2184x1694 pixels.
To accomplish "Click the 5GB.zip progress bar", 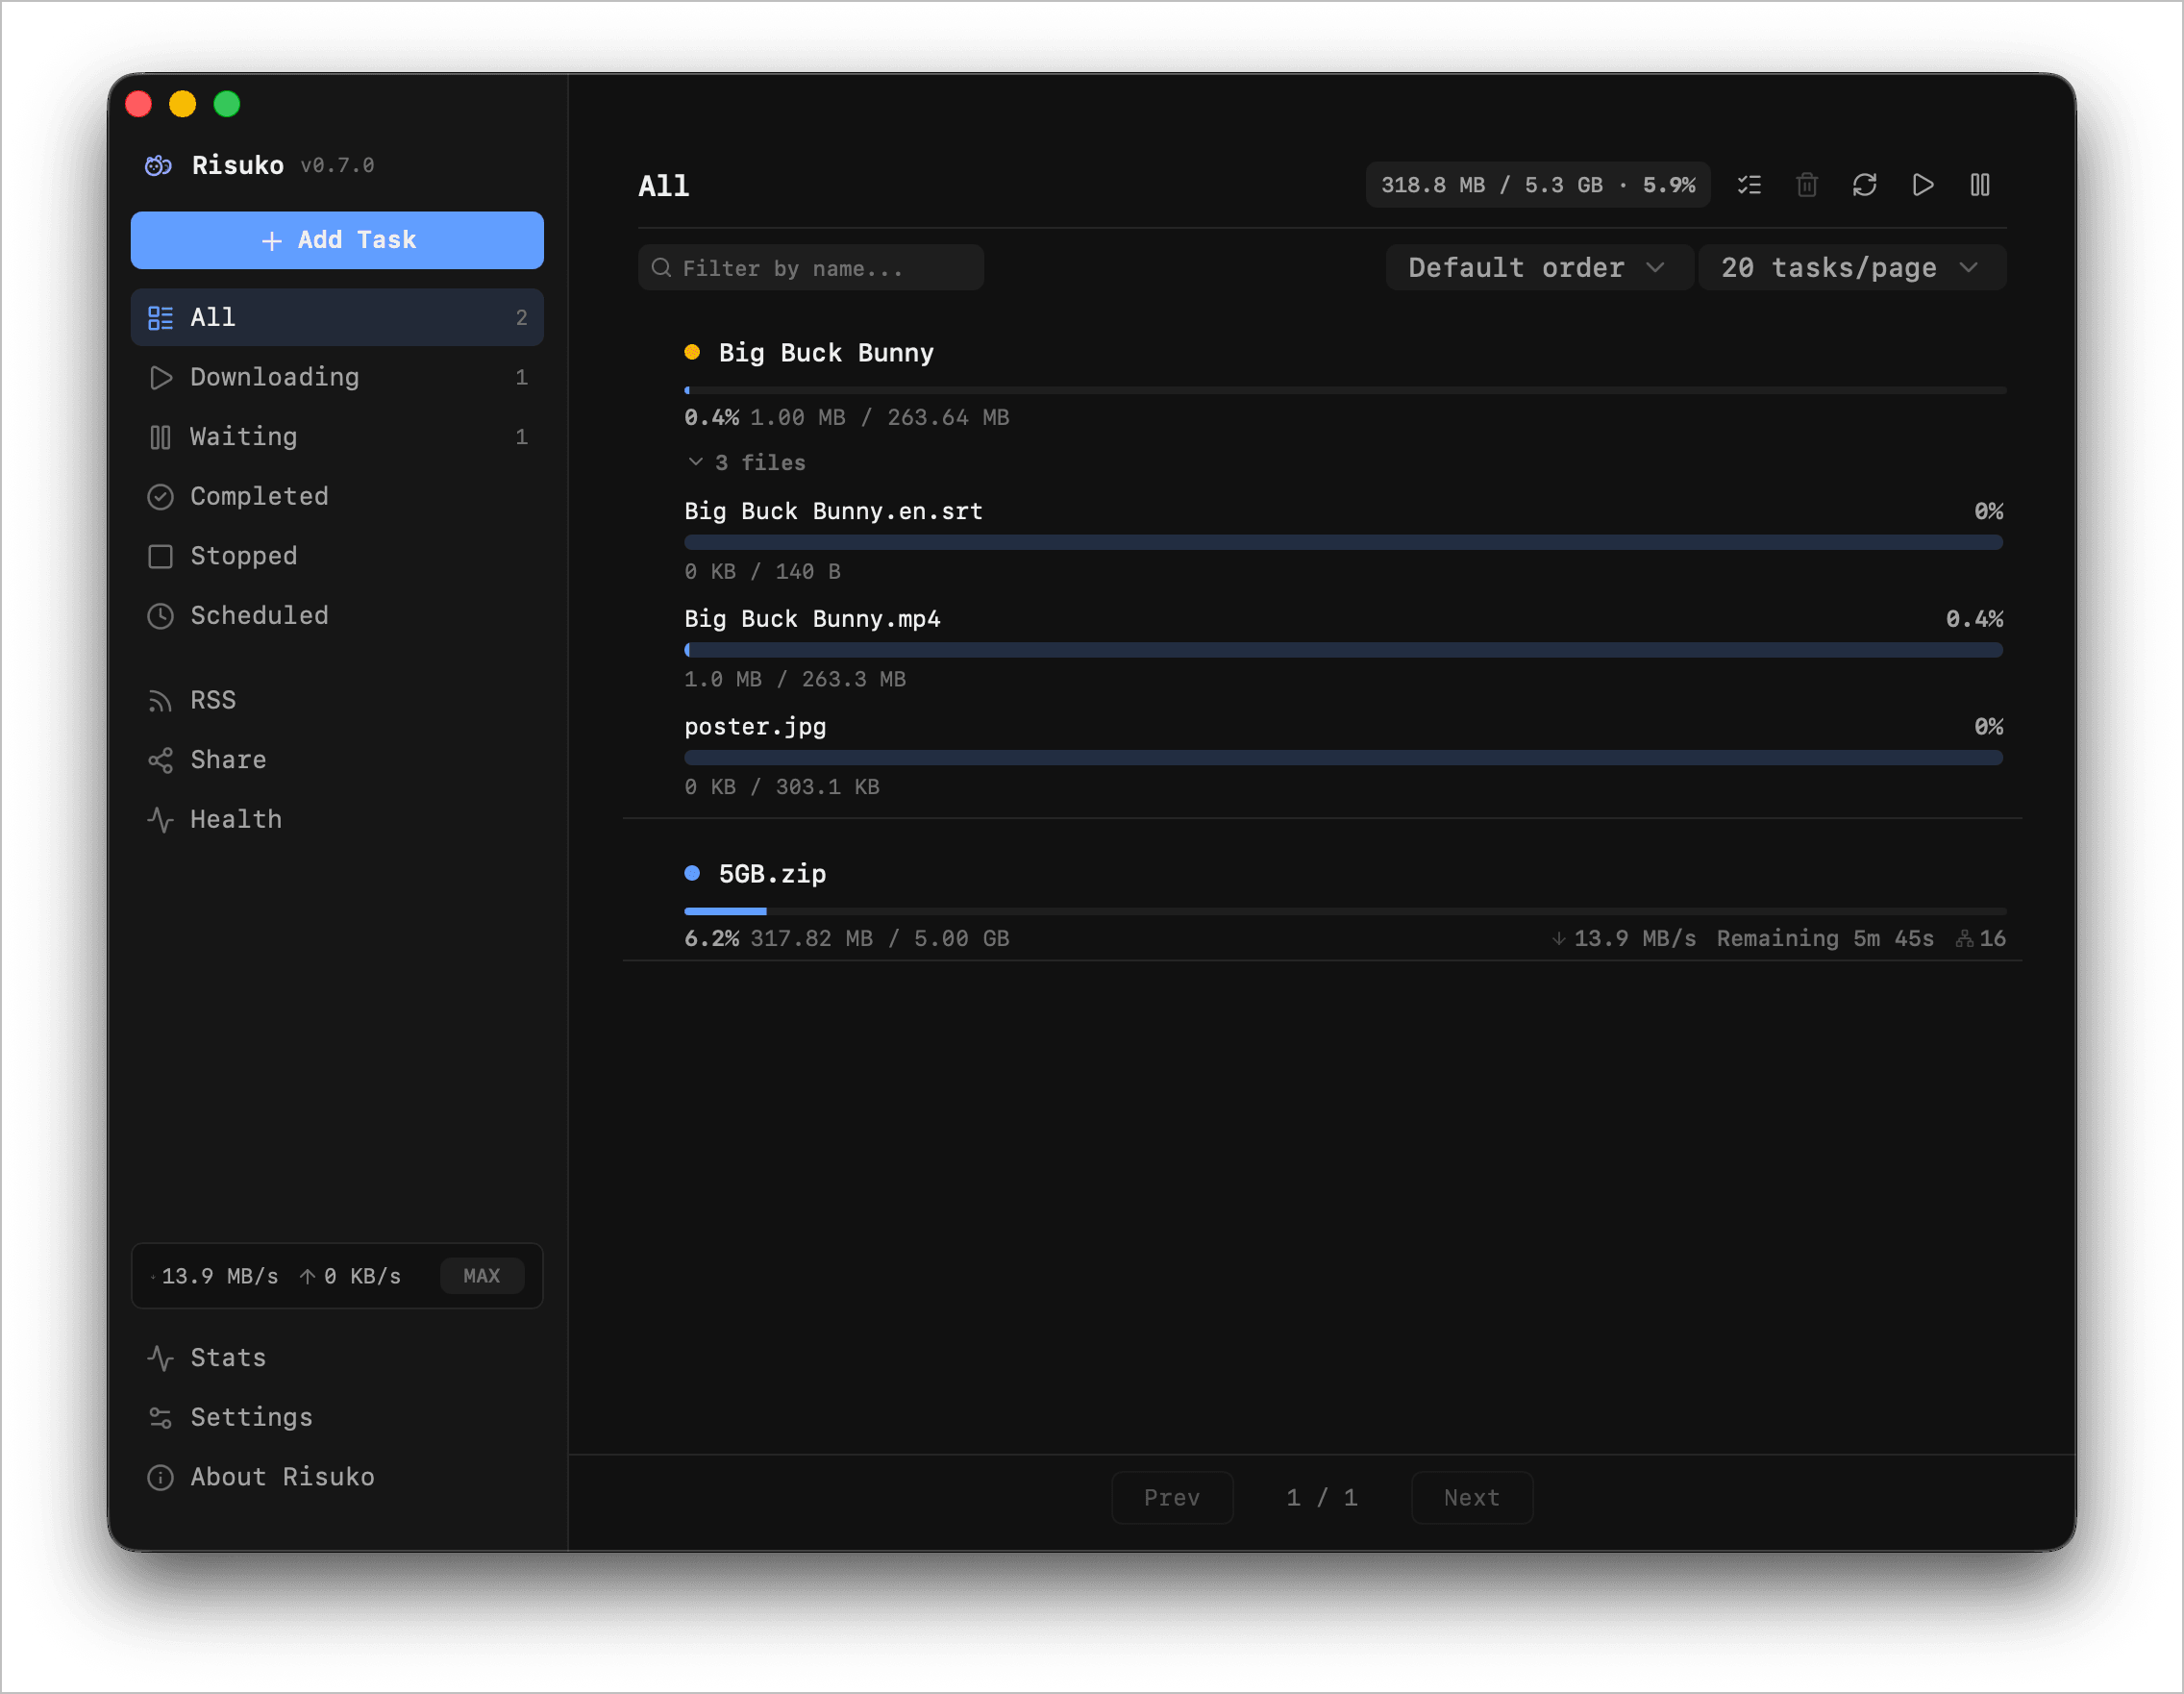I will 1345,911.
